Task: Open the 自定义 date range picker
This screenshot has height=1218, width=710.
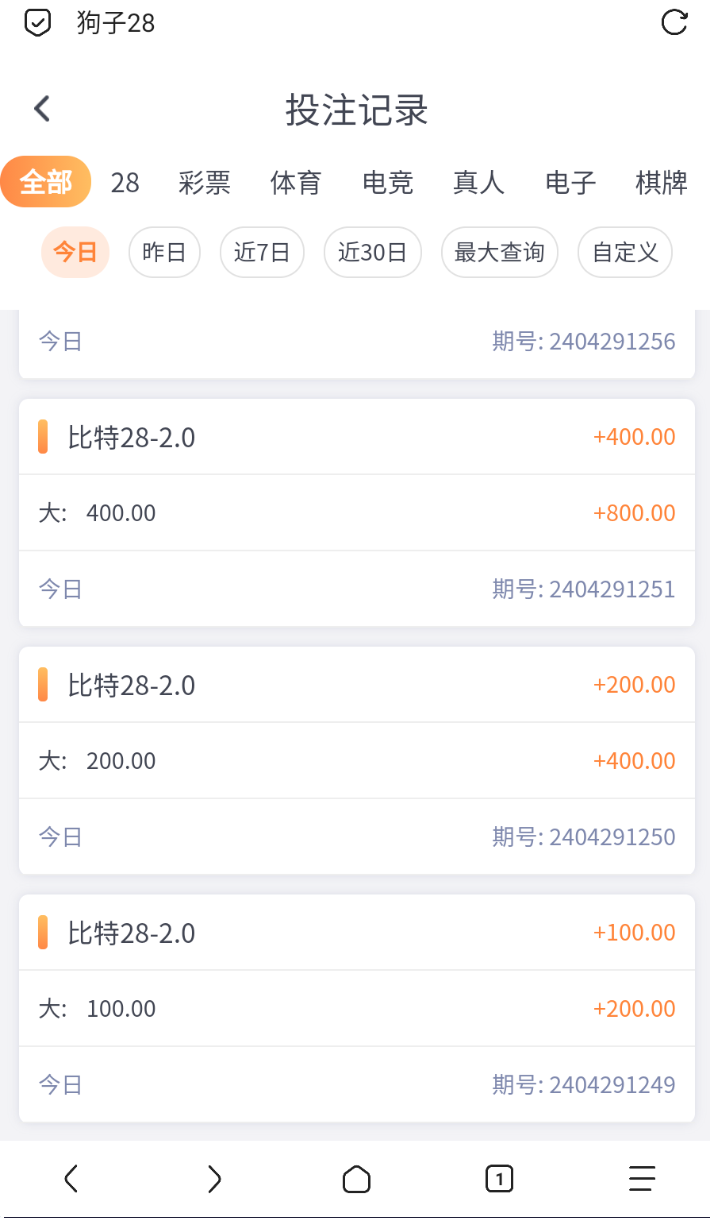Action: click(x=625, y=252)
